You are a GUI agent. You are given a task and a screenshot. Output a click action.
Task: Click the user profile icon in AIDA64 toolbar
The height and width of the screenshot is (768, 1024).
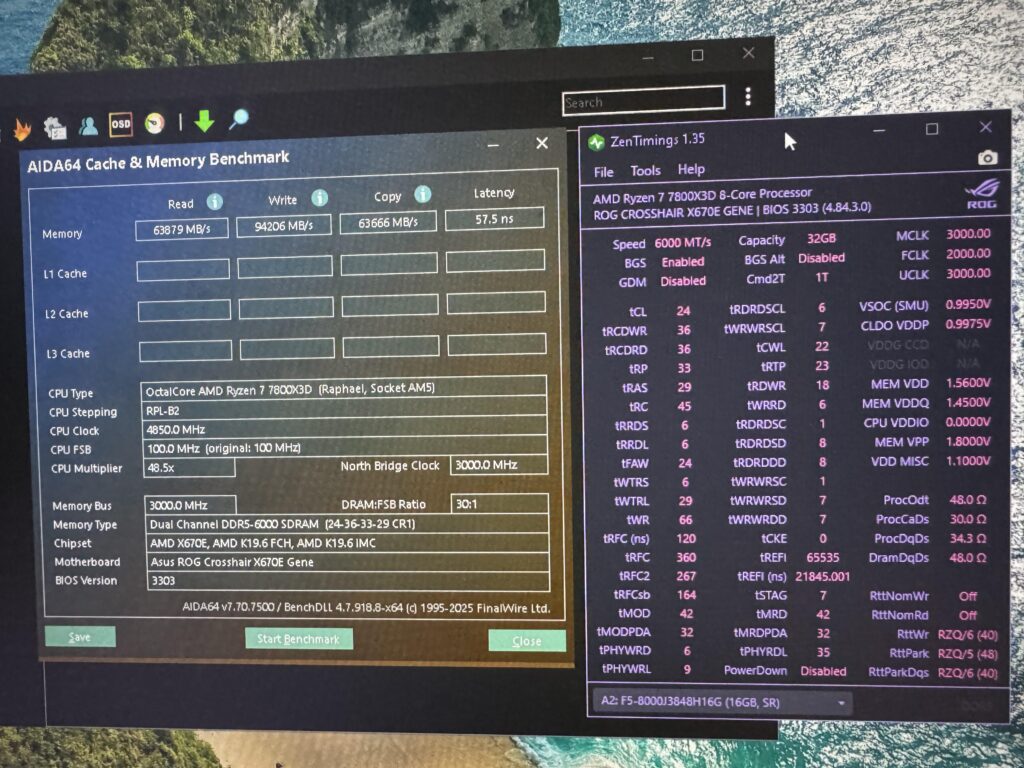pos(88,125)
